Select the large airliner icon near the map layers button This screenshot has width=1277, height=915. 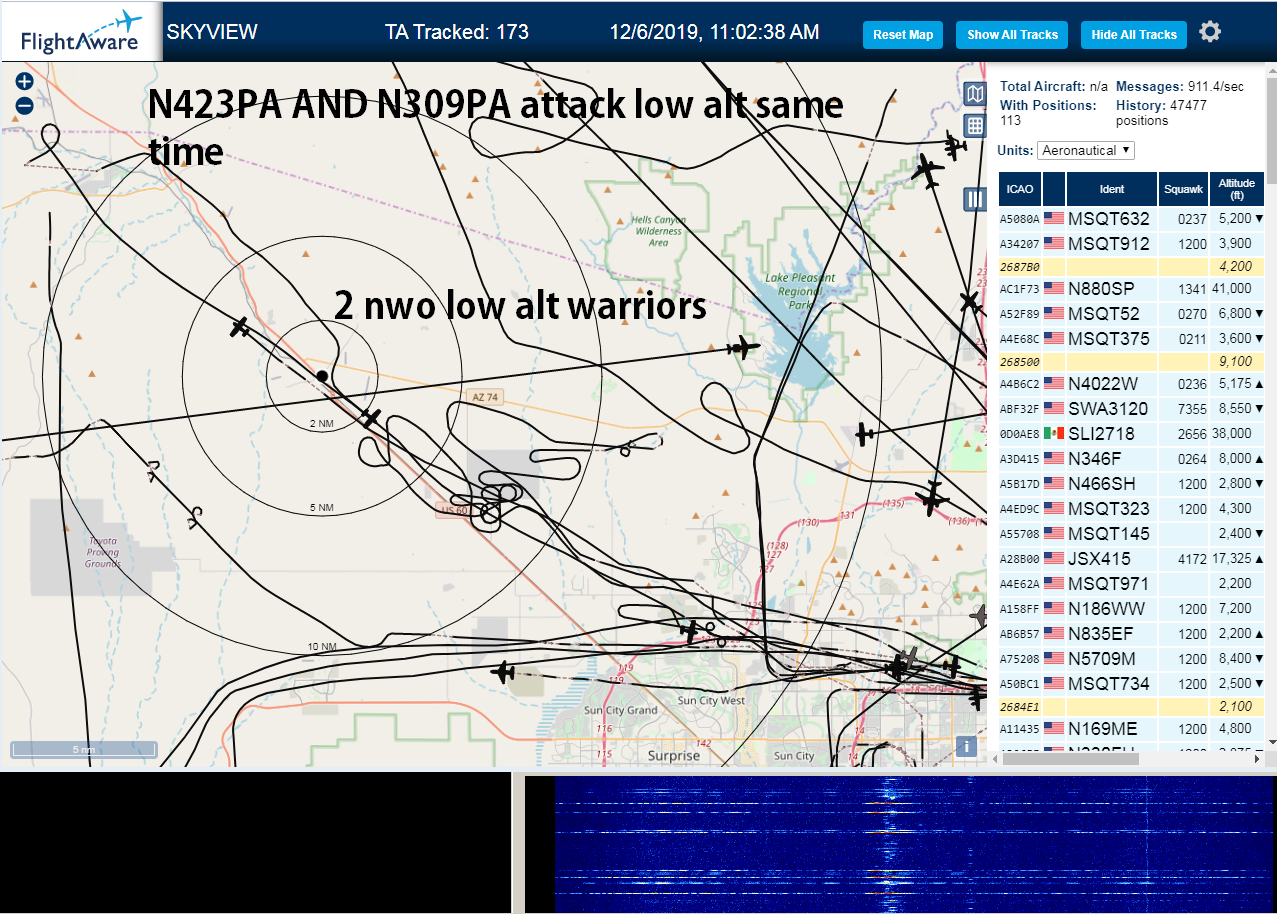click(929, 171)
